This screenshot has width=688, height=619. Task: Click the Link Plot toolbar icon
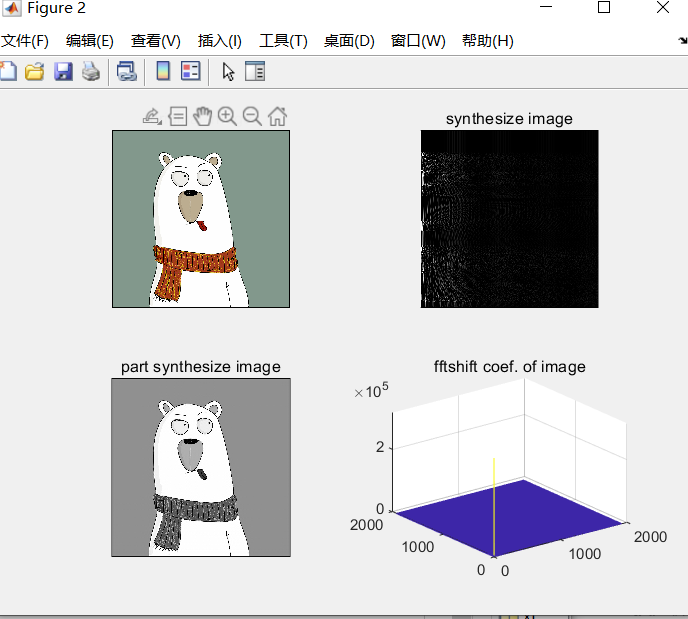(x=127, y=72)
